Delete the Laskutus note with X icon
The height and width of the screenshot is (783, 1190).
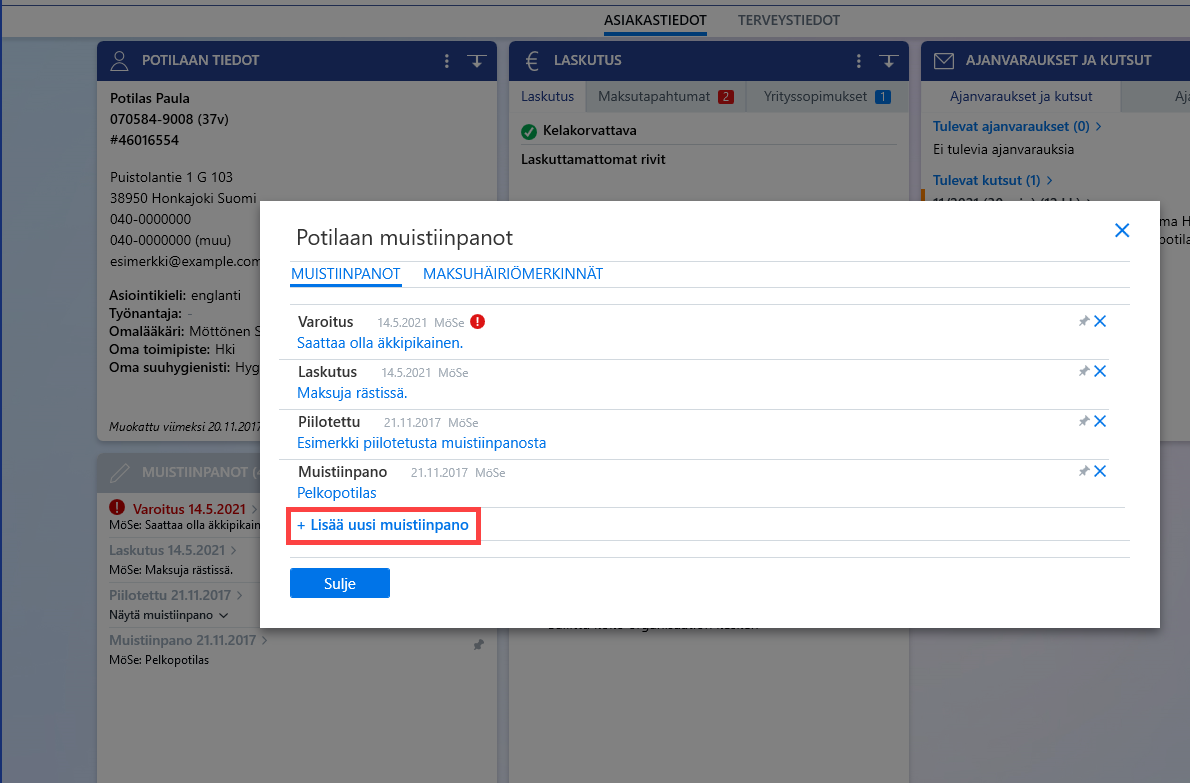[1100, 371]
